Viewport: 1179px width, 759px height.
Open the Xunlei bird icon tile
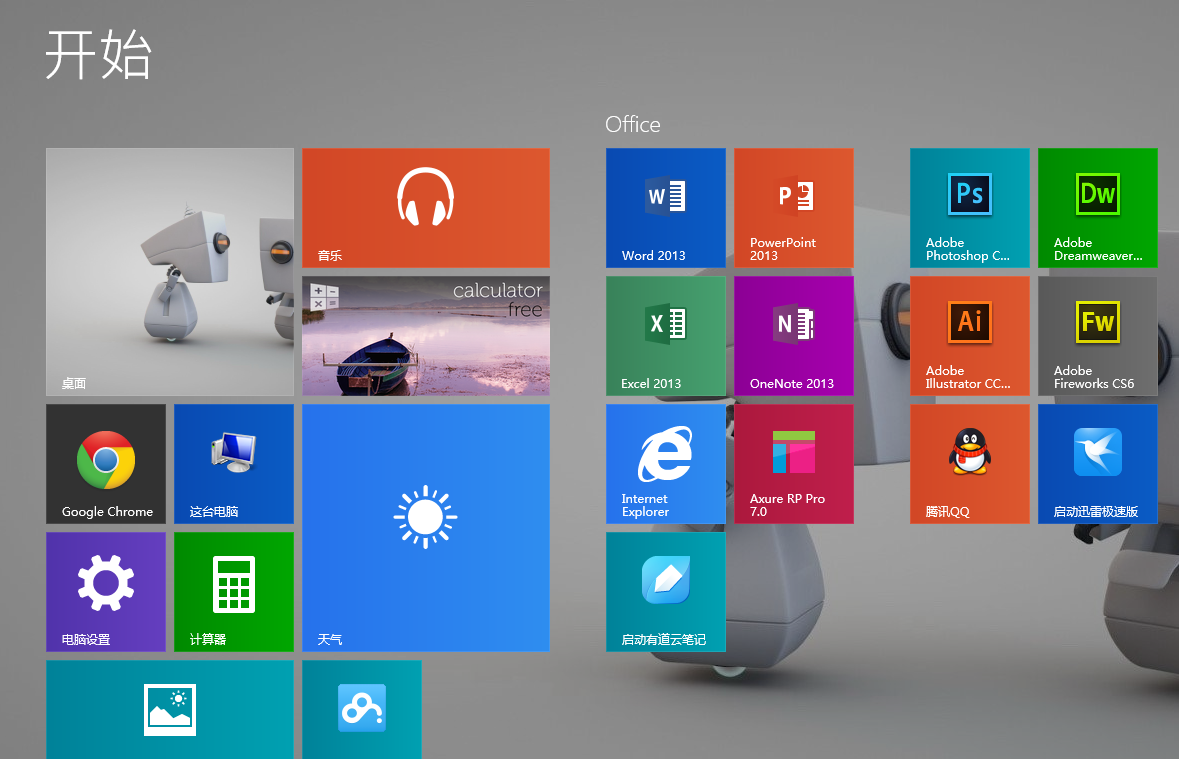(1097, 464)
